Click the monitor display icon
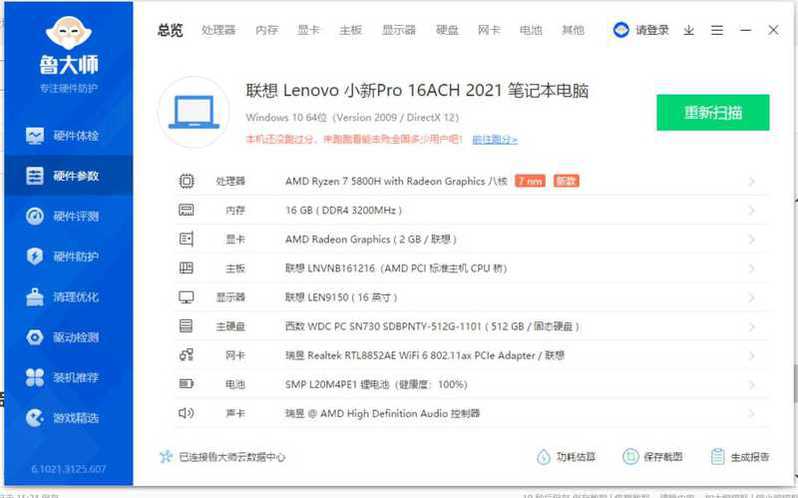The height and width of the screenshot is (498, 798). coord(186,297)
